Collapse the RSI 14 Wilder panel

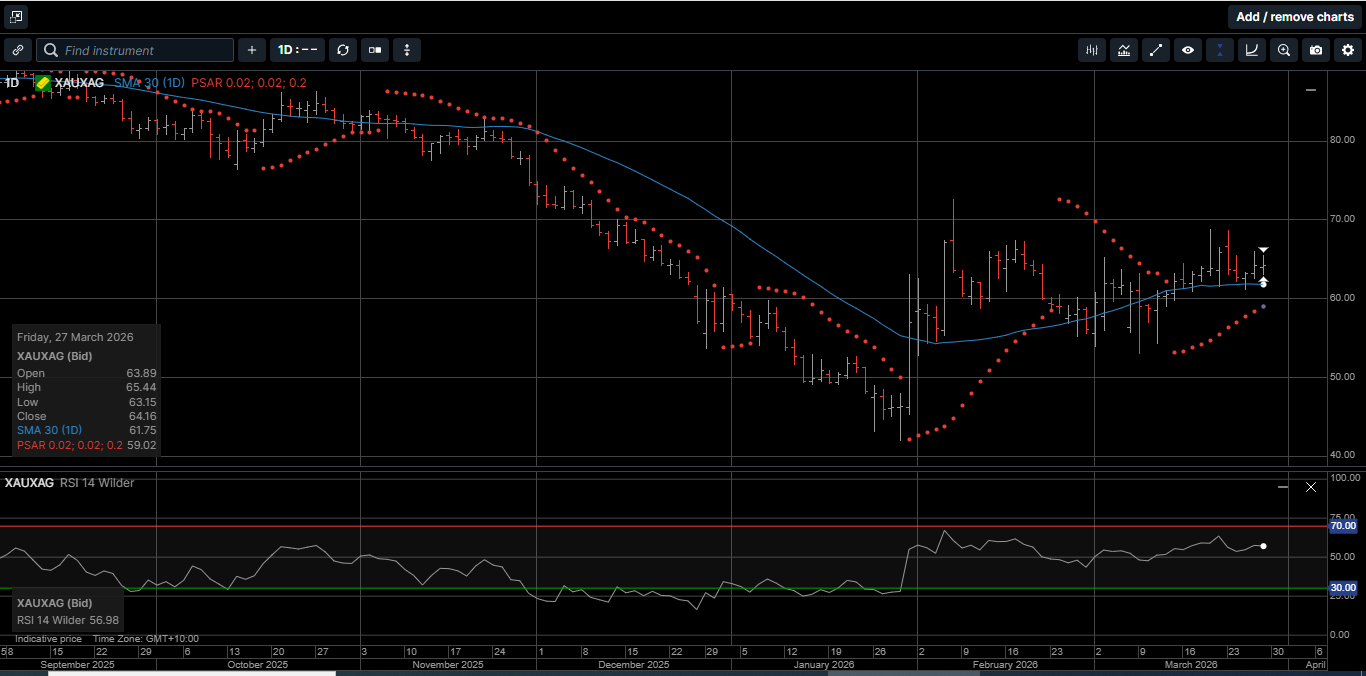(1281, 488)
